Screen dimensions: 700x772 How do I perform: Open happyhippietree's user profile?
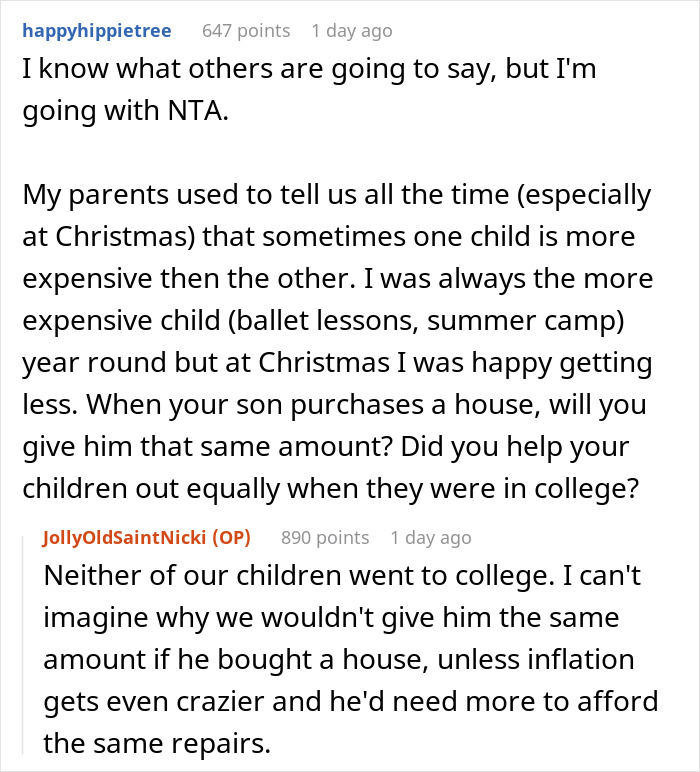pyautogui.click(x=95, y=31)
